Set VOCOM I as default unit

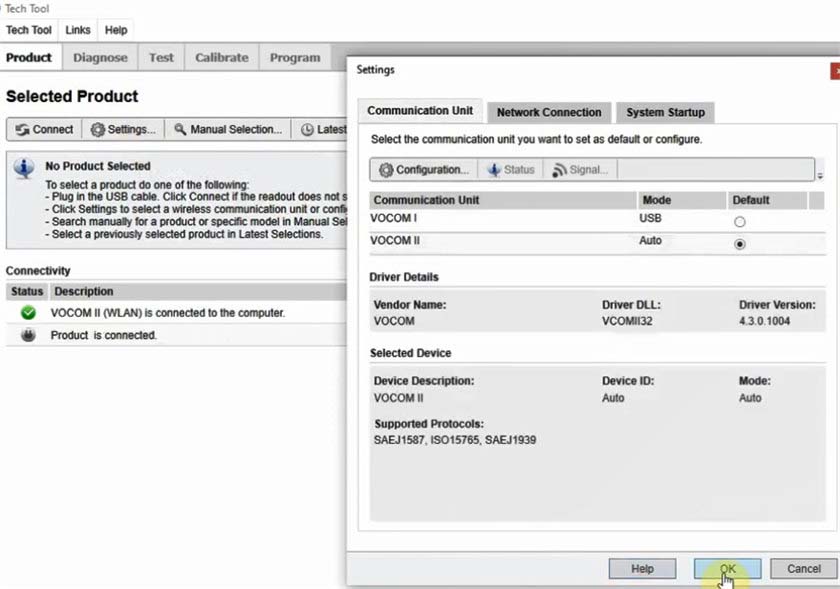tap(739, 222)
